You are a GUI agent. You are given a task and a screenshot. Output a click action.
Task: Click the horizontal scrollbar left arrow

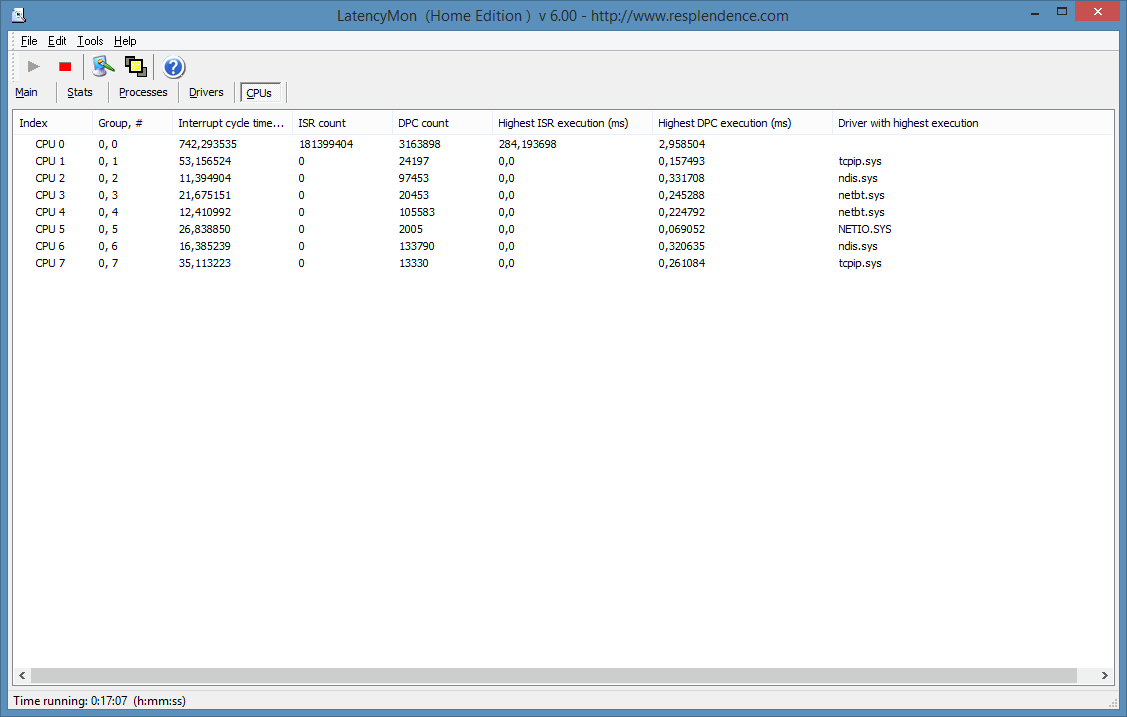pyautogui.click(x=22, y=675)
